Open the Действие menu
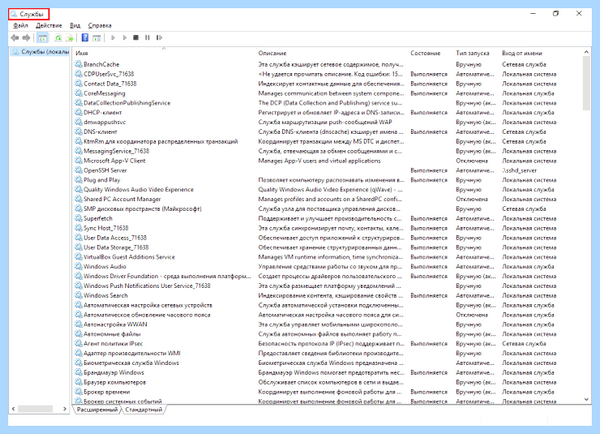Viewport: 600px width, 434px height. [49, 25]
